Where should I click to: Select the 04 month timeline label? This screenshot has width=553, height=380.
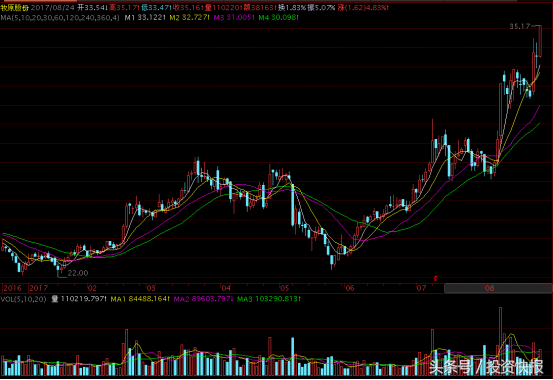point(226,288)
